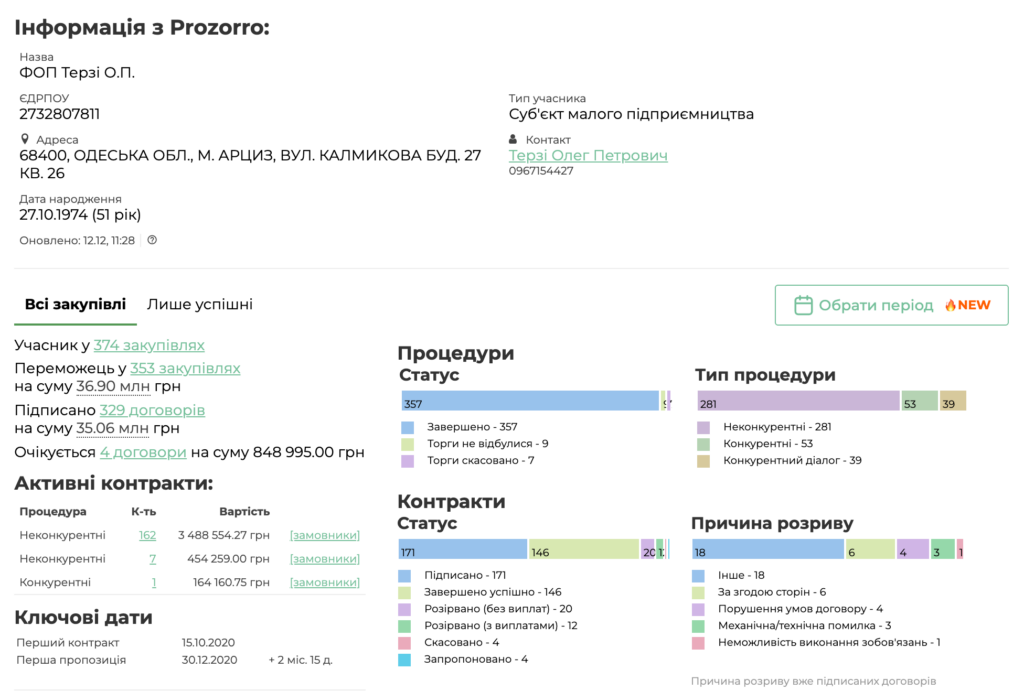
Task: Open the 353 закупівлях winner link
Action: (x=185, y=368)
